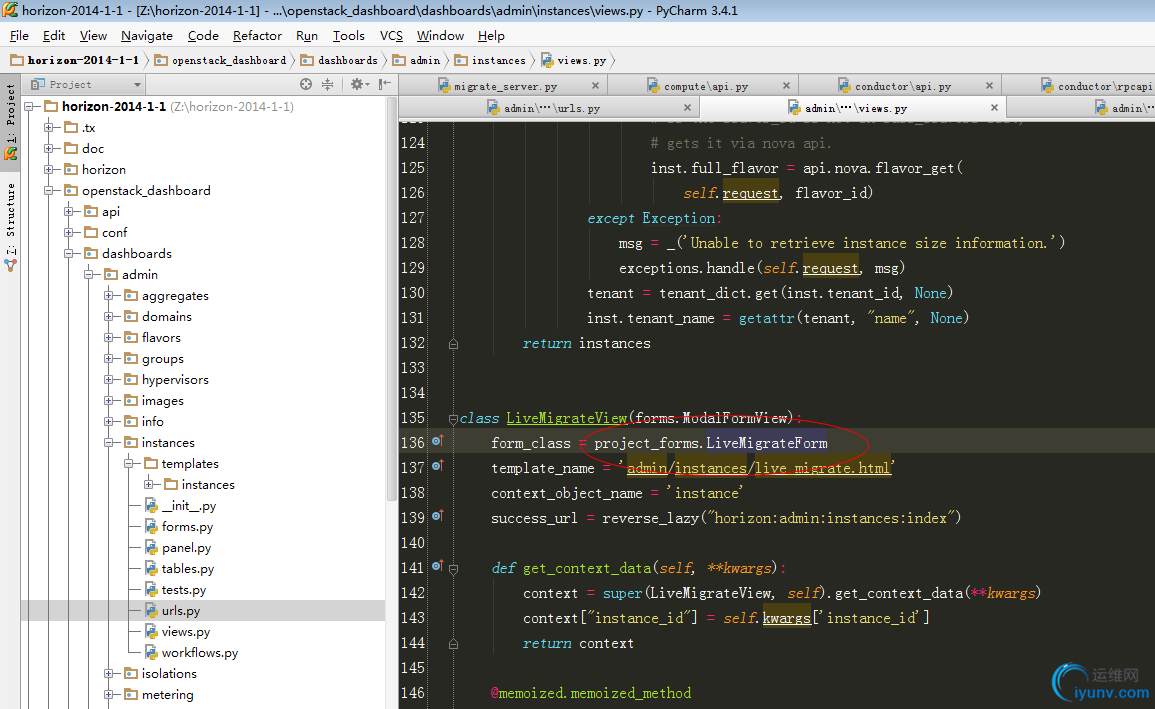Viewport: 1155px width, 709px height.
Task: Hide the Project tool window with pin icon
Action: coord(383,85)
